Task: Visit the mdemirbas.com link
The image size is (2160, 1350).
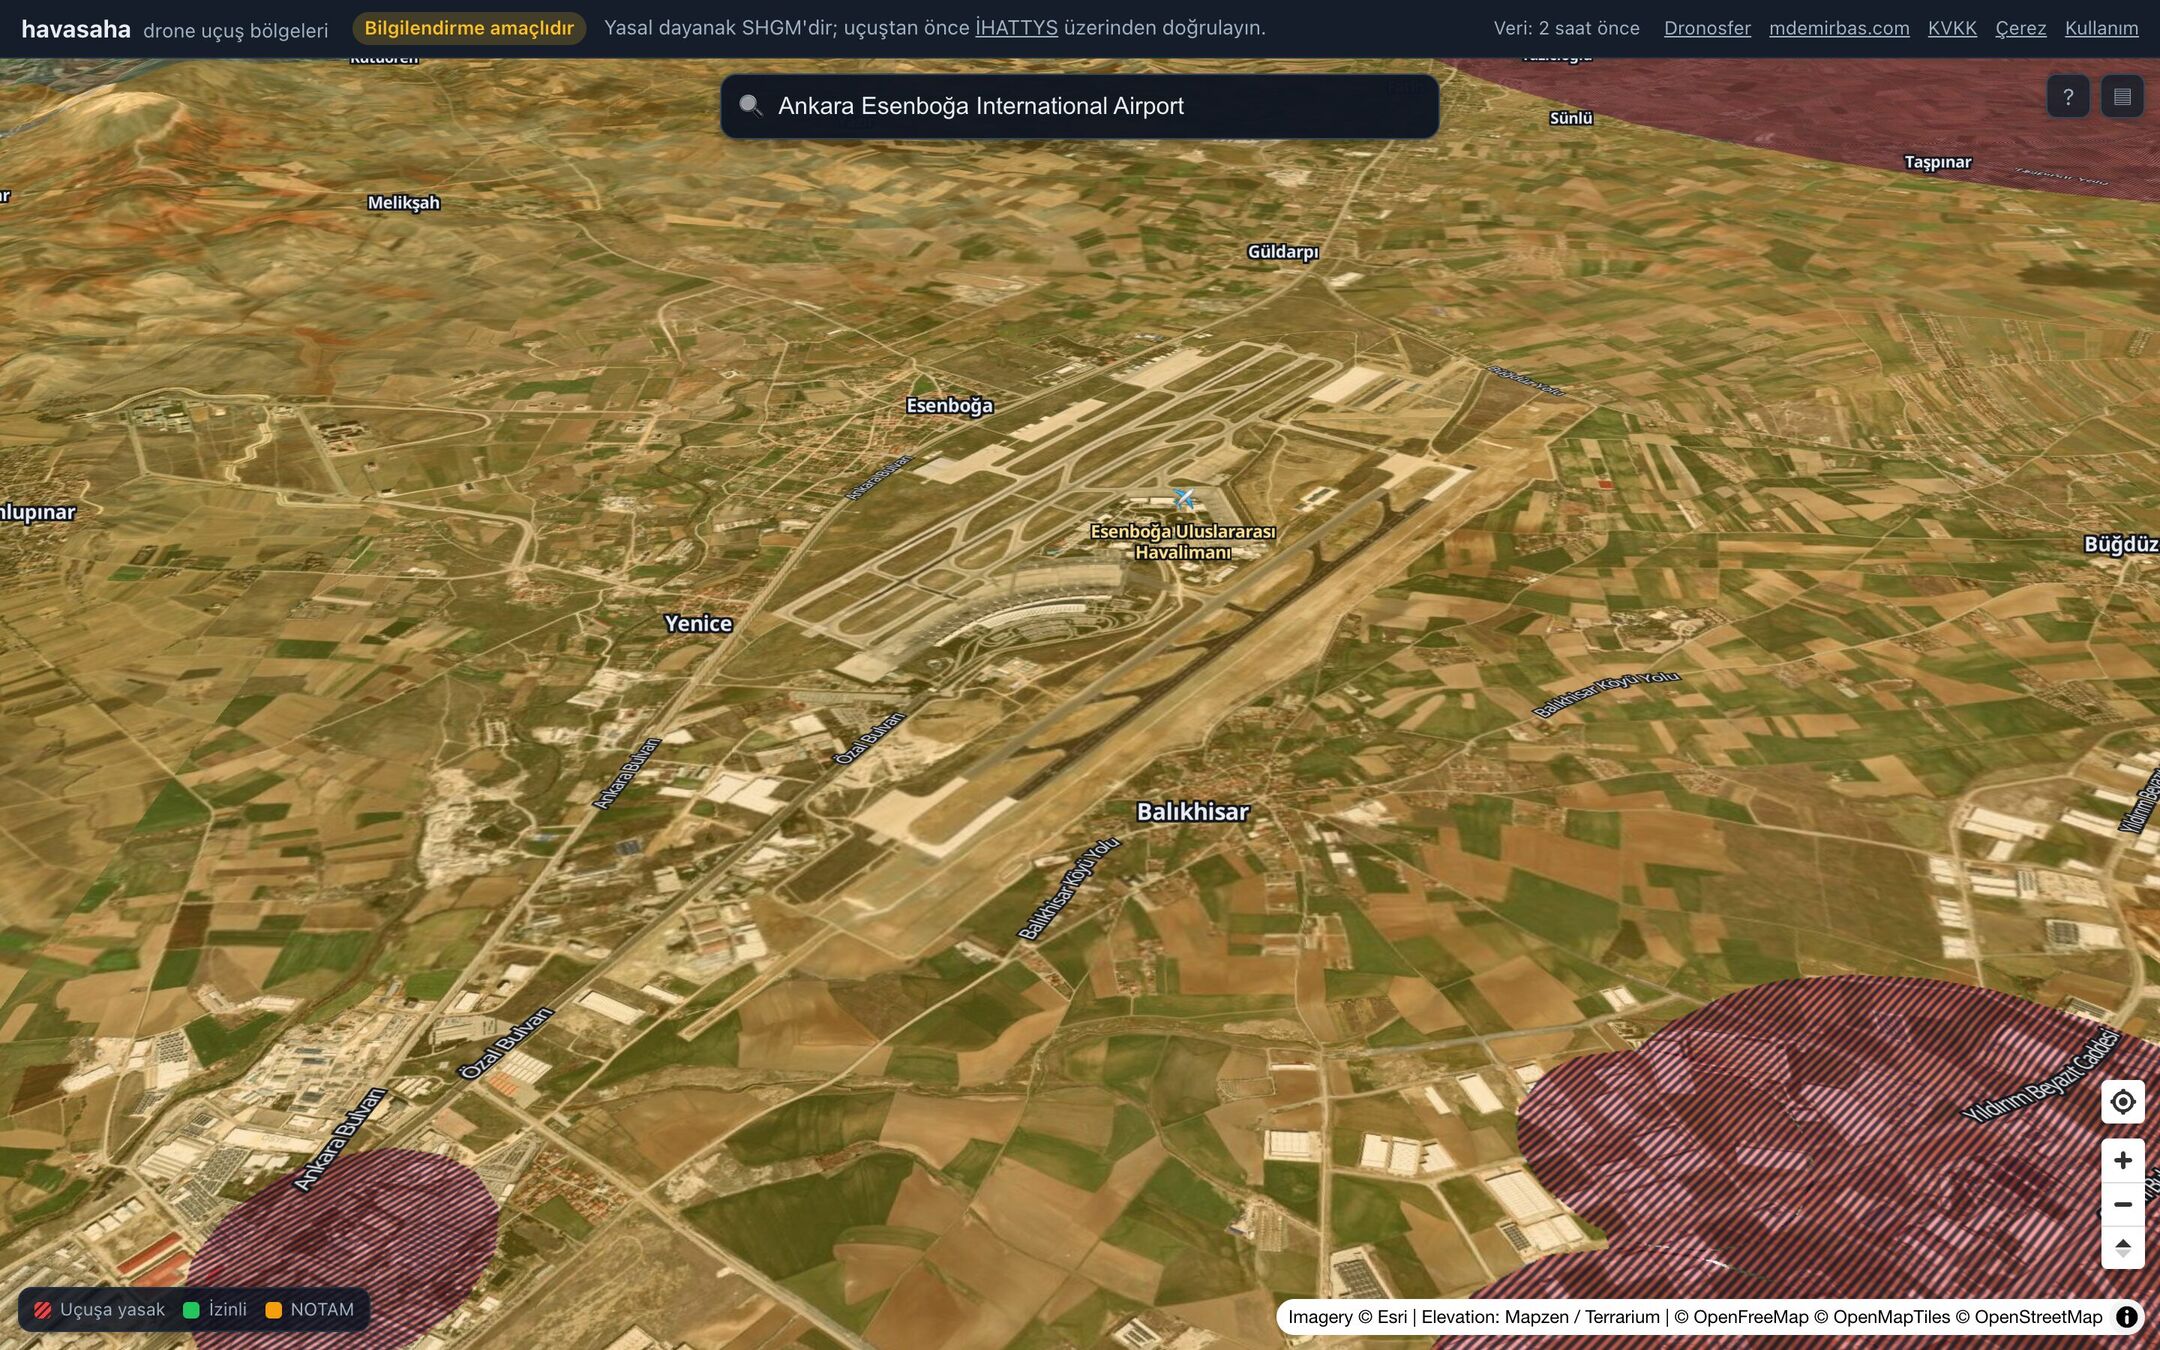Action: (x=1839, y=28)
